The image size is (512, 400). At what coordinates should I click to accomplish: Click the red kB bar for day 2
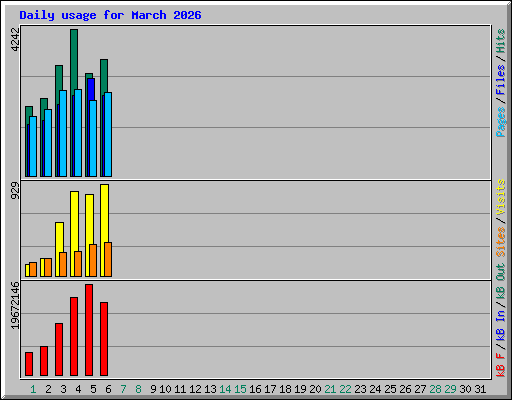(x=44, y=361)
